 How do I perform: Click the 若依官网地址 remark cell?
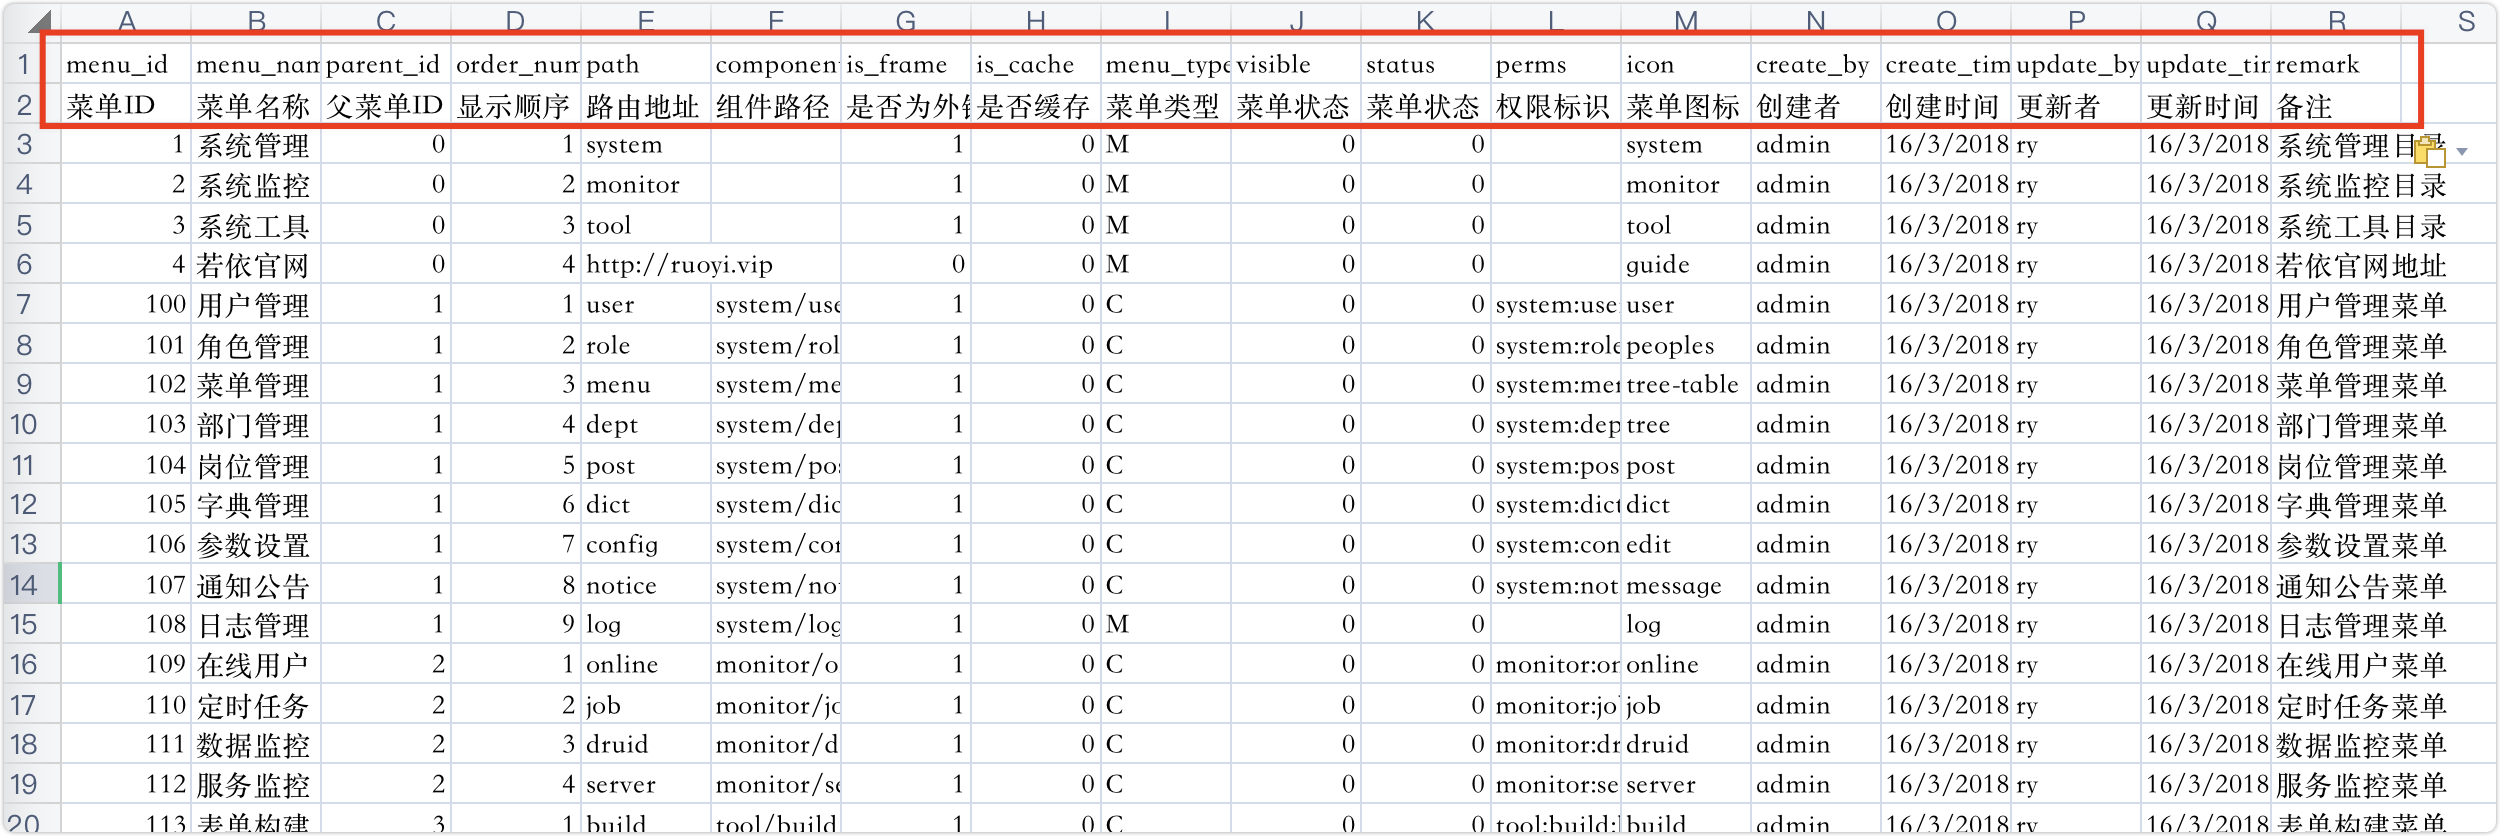(2362, 264)
